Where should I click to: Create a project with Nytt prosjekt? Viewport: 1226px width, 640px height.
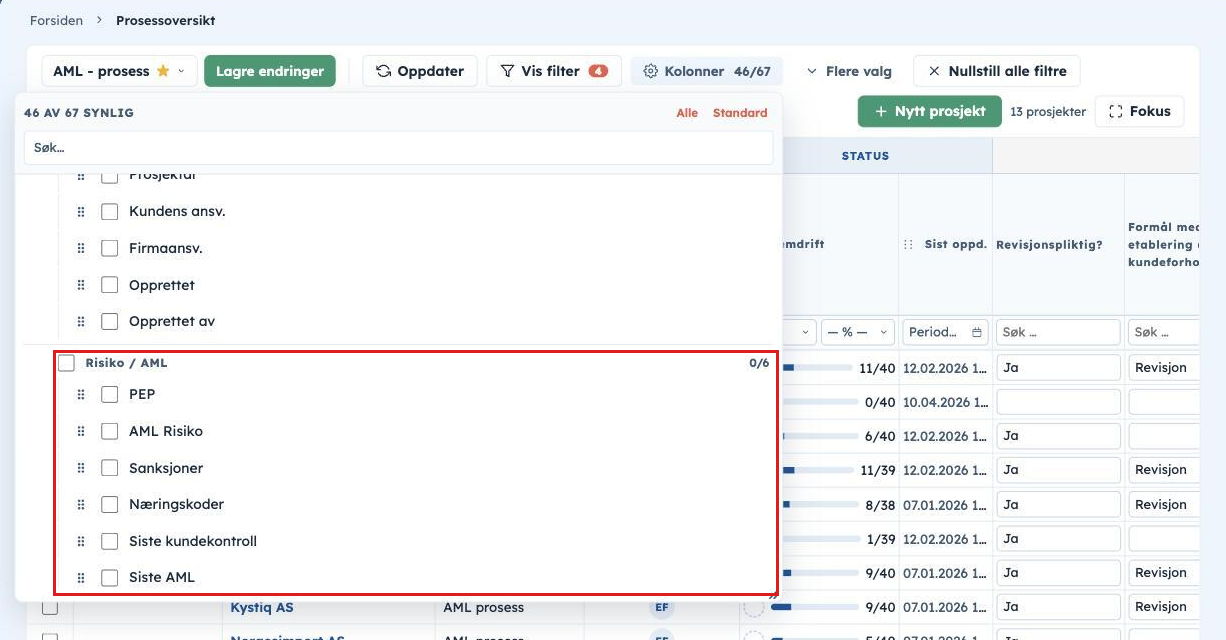[930, 111]
